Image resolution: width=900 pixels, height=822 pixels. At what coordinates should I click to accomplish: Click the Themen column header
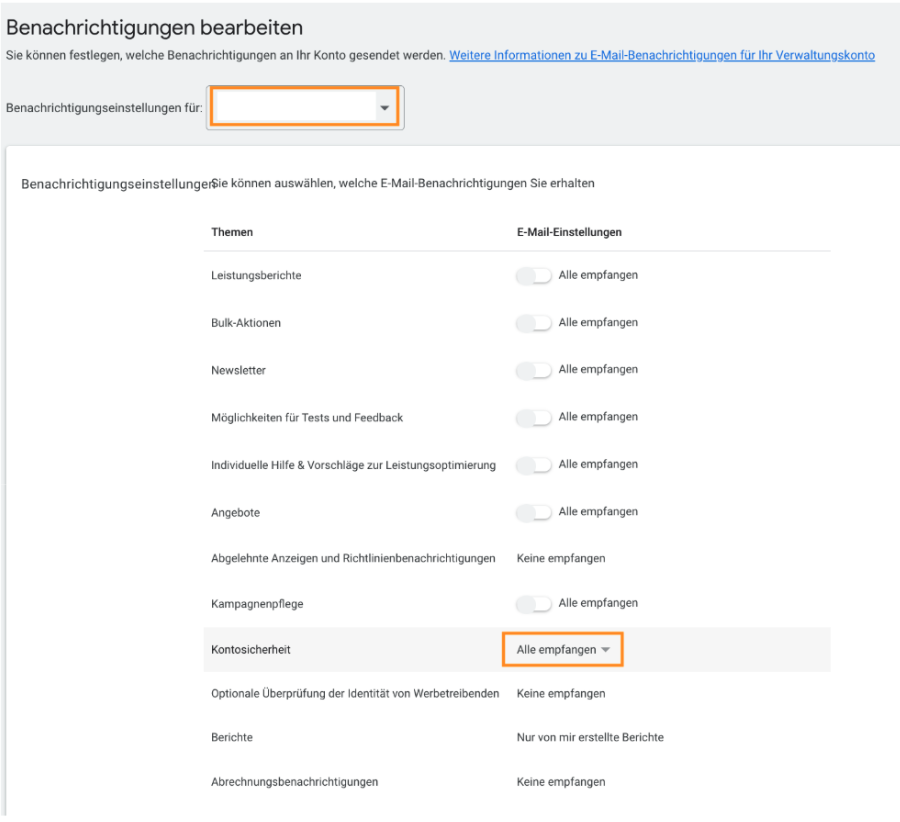(232, 232)
